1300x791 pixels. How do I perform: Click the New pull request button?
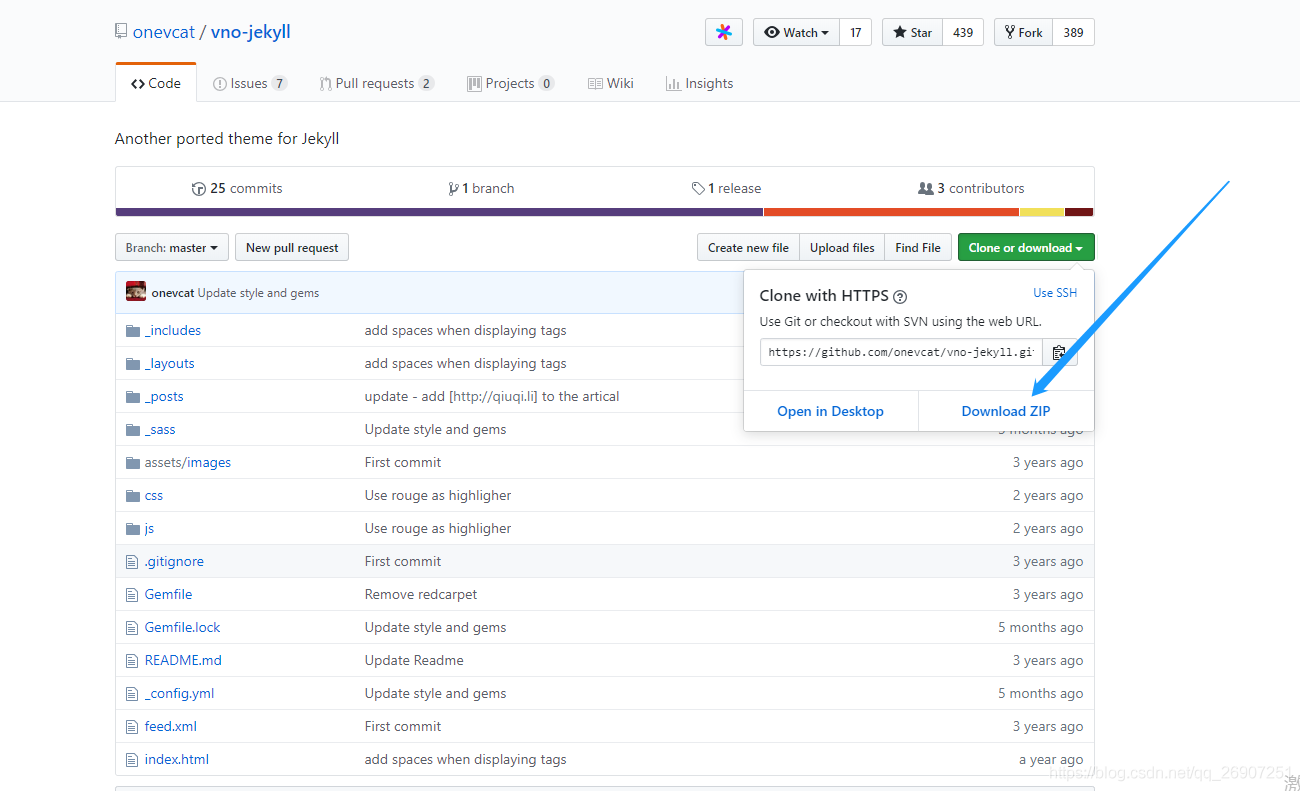pos(292,247)
